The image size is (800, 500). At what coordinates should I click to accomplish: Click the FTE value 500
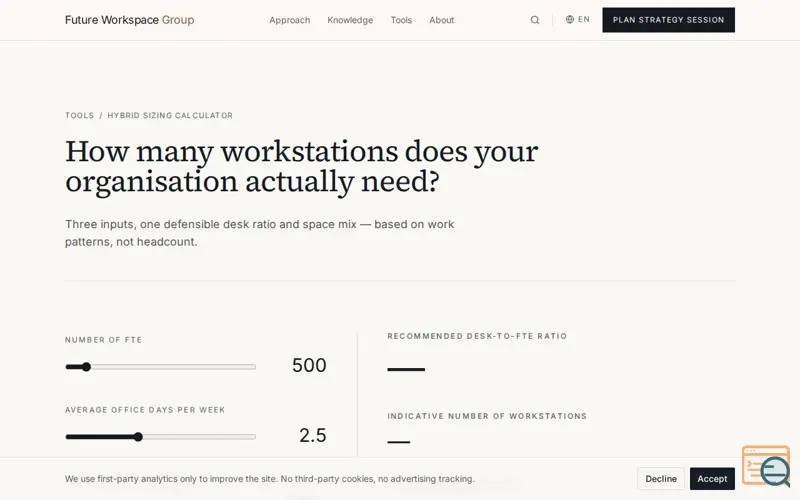309,365
